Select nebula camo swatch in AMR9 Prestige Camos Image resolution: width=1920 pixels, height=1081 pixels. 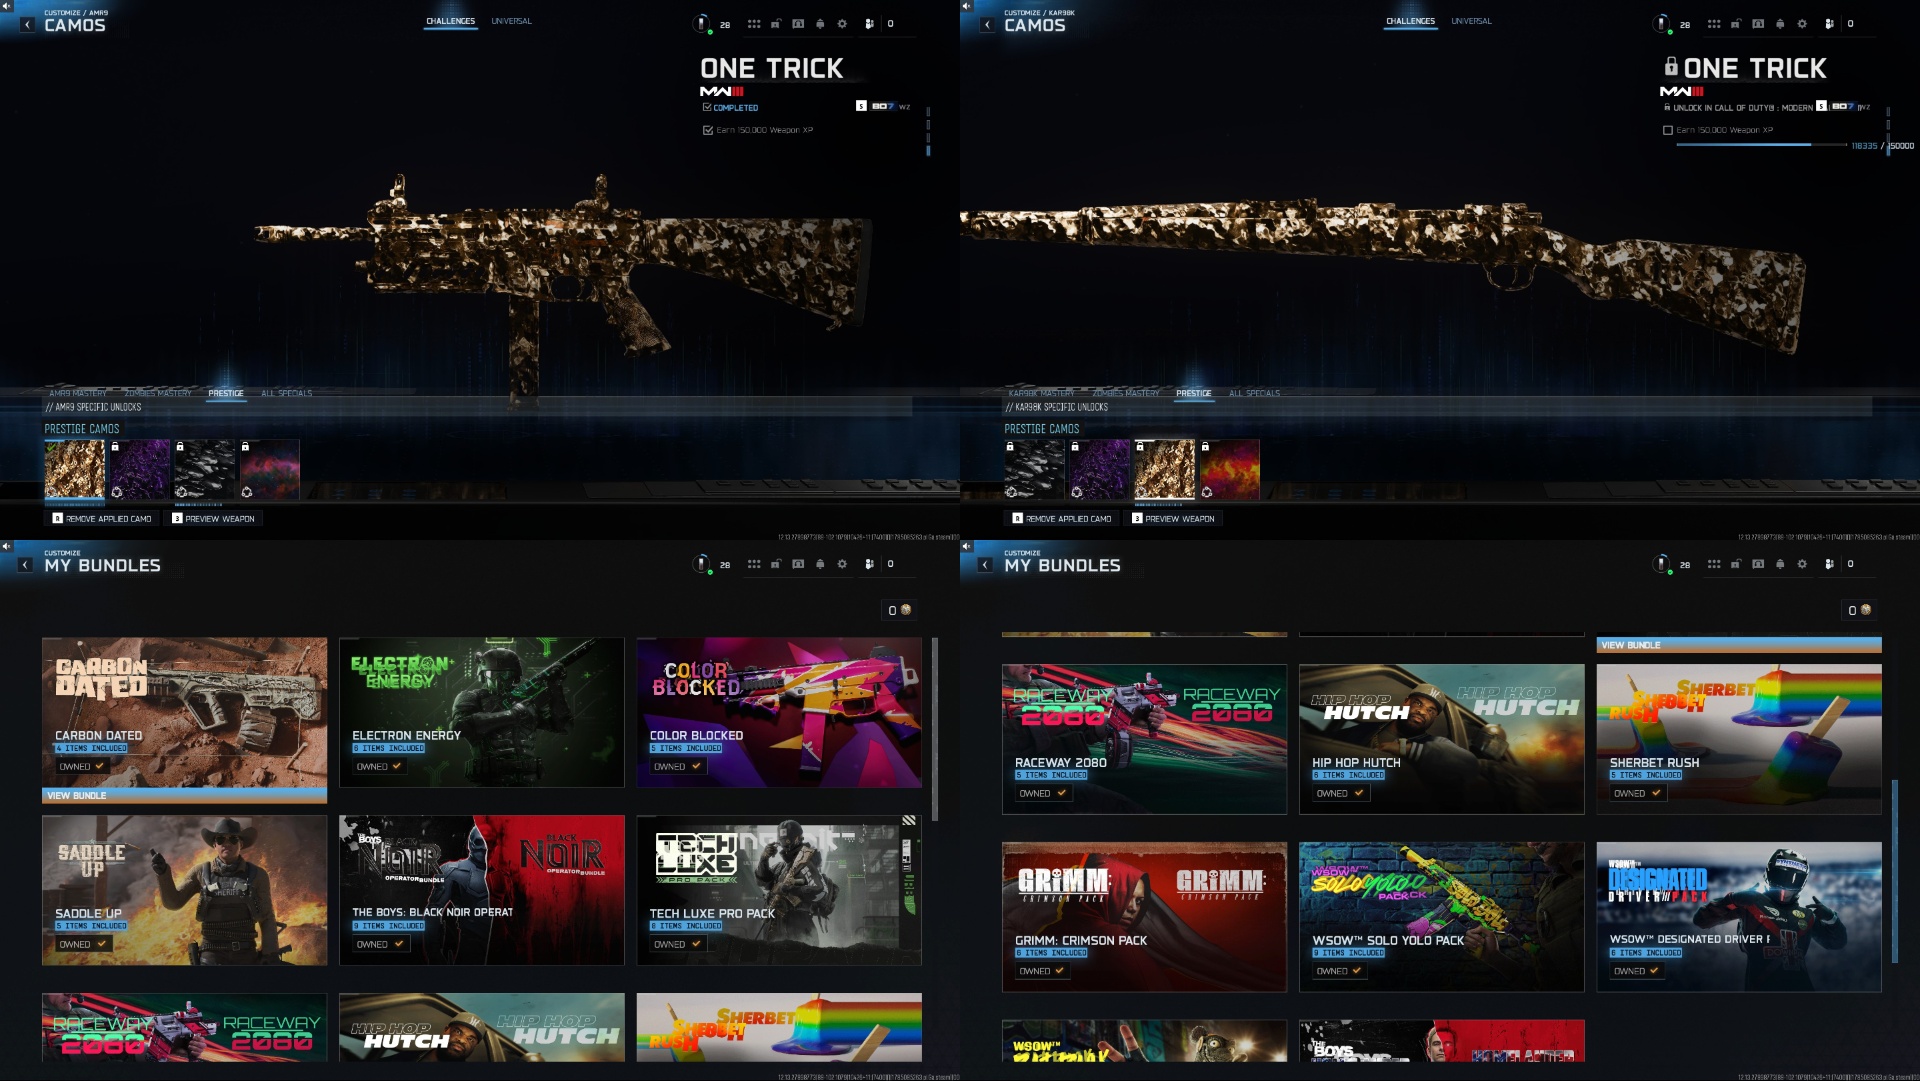(269, 469)
